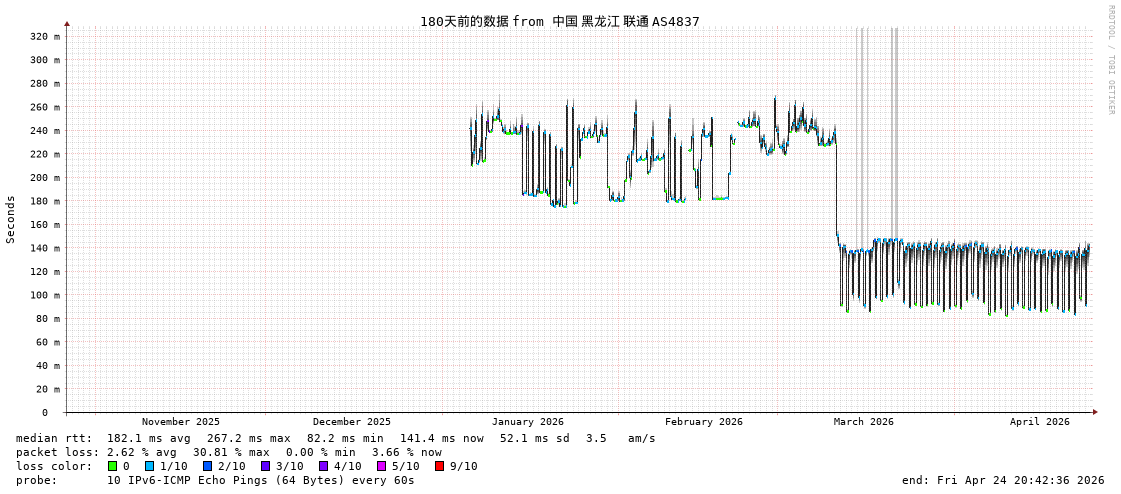
Task: Click the green 0 loss color swatch
Action: [x=113, y=466]
